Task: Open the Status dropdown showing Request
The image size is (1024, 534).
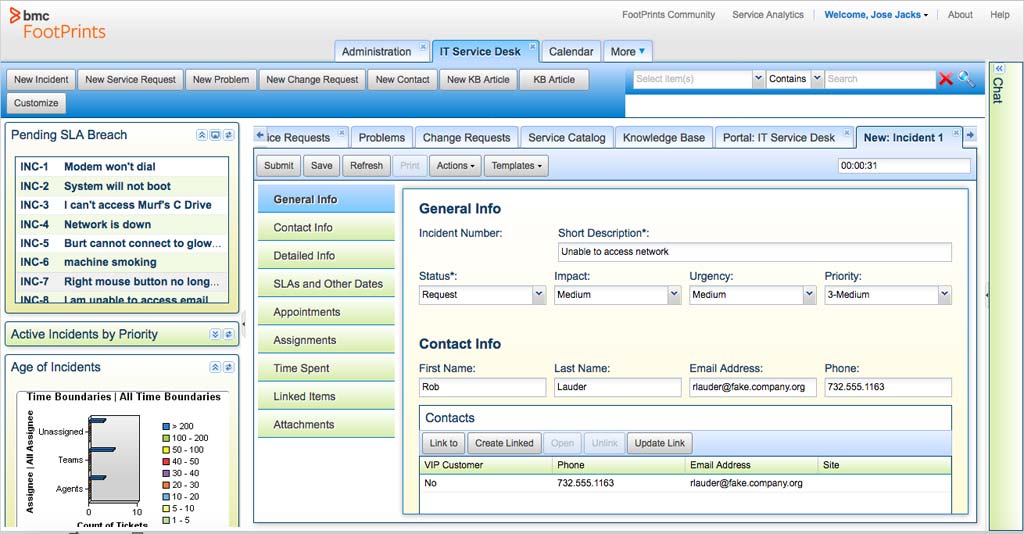Action: click(x=482, y=295)
